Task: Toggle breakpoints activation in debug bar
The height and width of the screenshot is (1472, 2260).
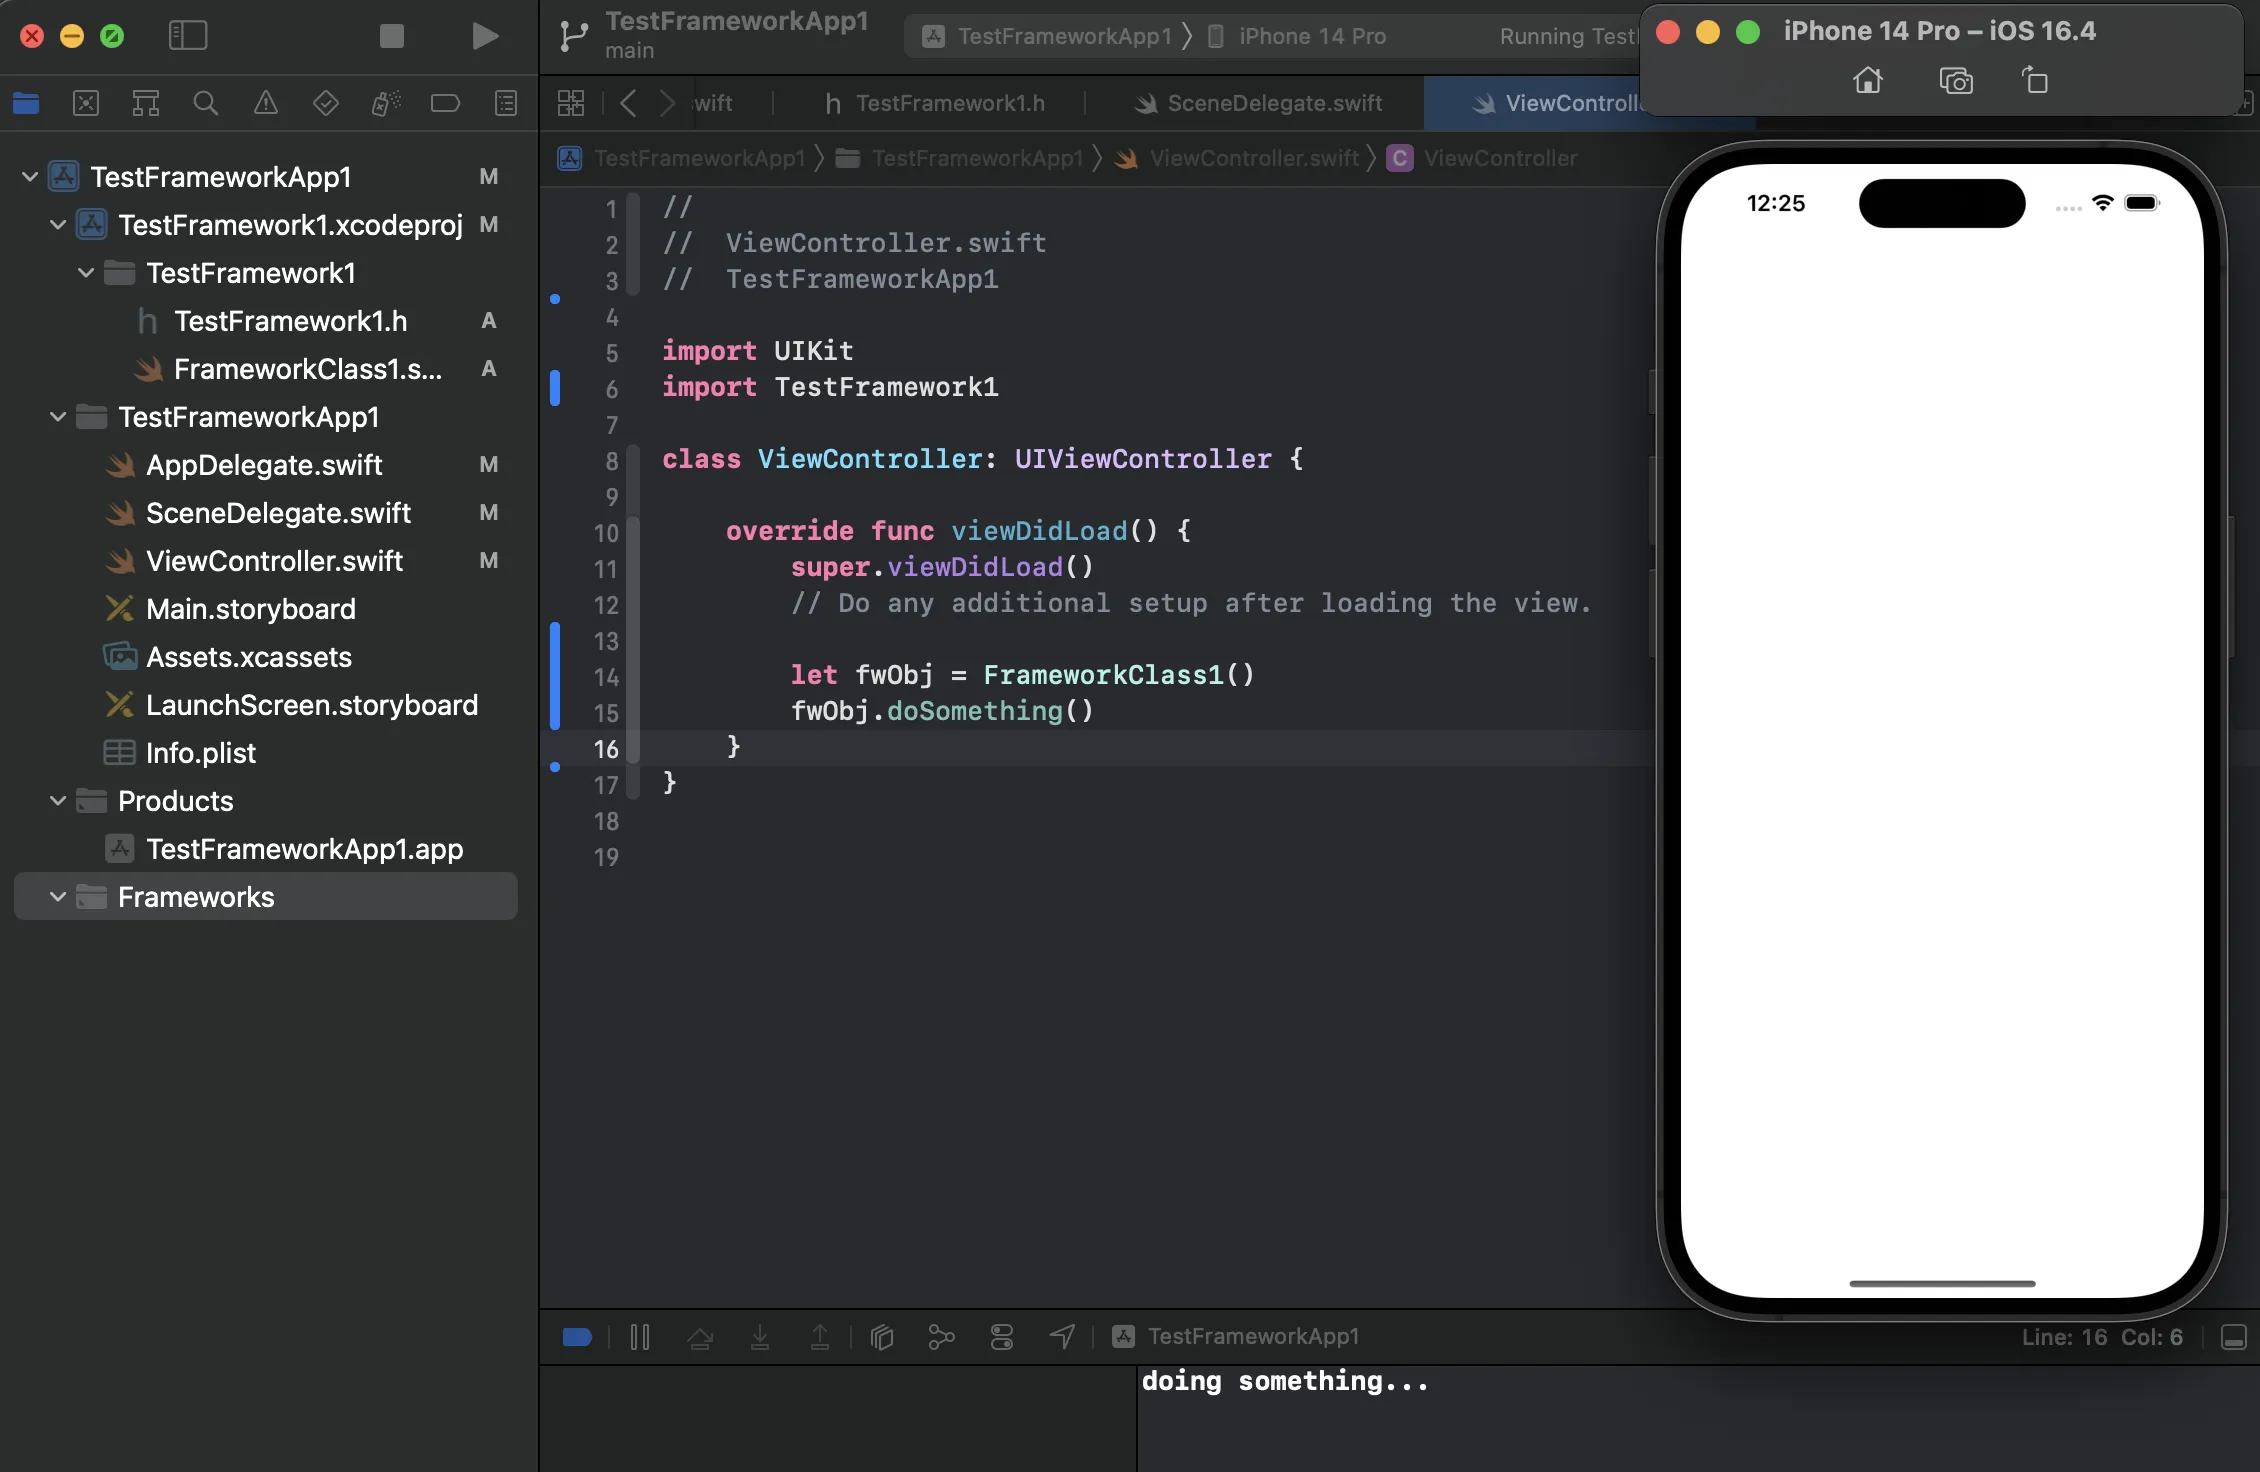Action: coord(577,1337)
